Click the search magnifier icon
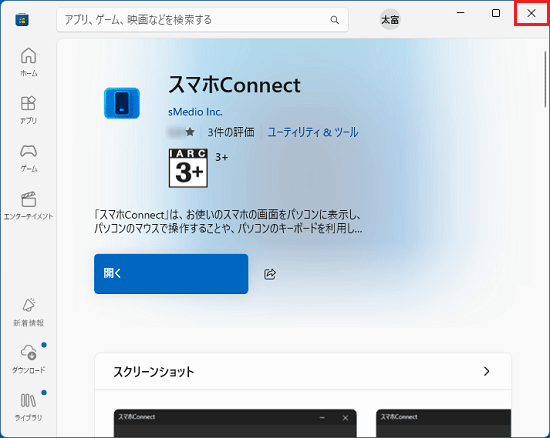The image size is (550, 438). click(x=335, y=20)
